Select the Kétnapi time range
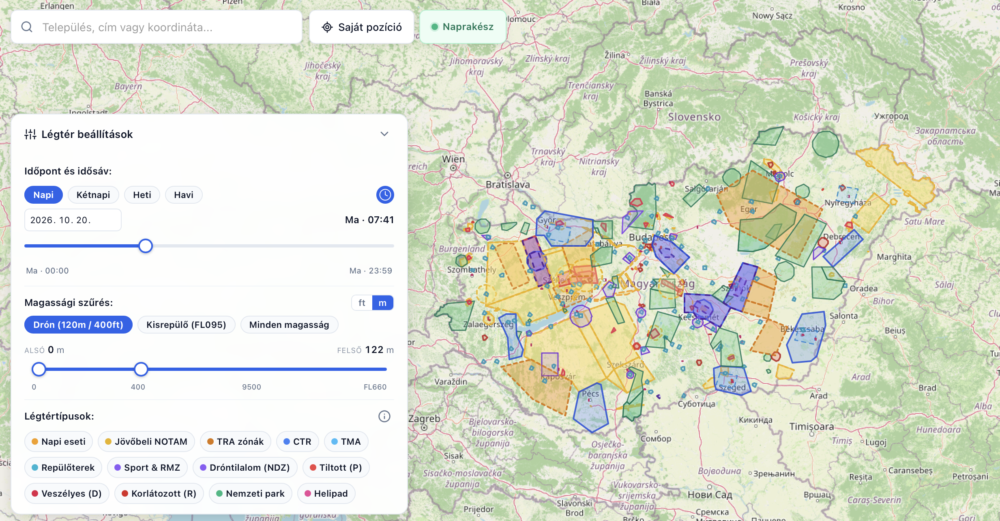The image size is (1000, 521). 93,194
